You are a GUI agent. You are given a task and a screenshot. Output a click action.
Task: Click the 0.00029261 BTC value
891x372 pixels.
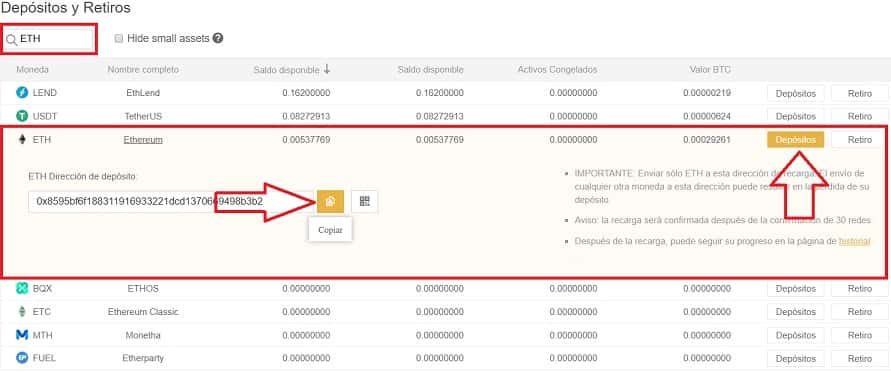[707, 140]
